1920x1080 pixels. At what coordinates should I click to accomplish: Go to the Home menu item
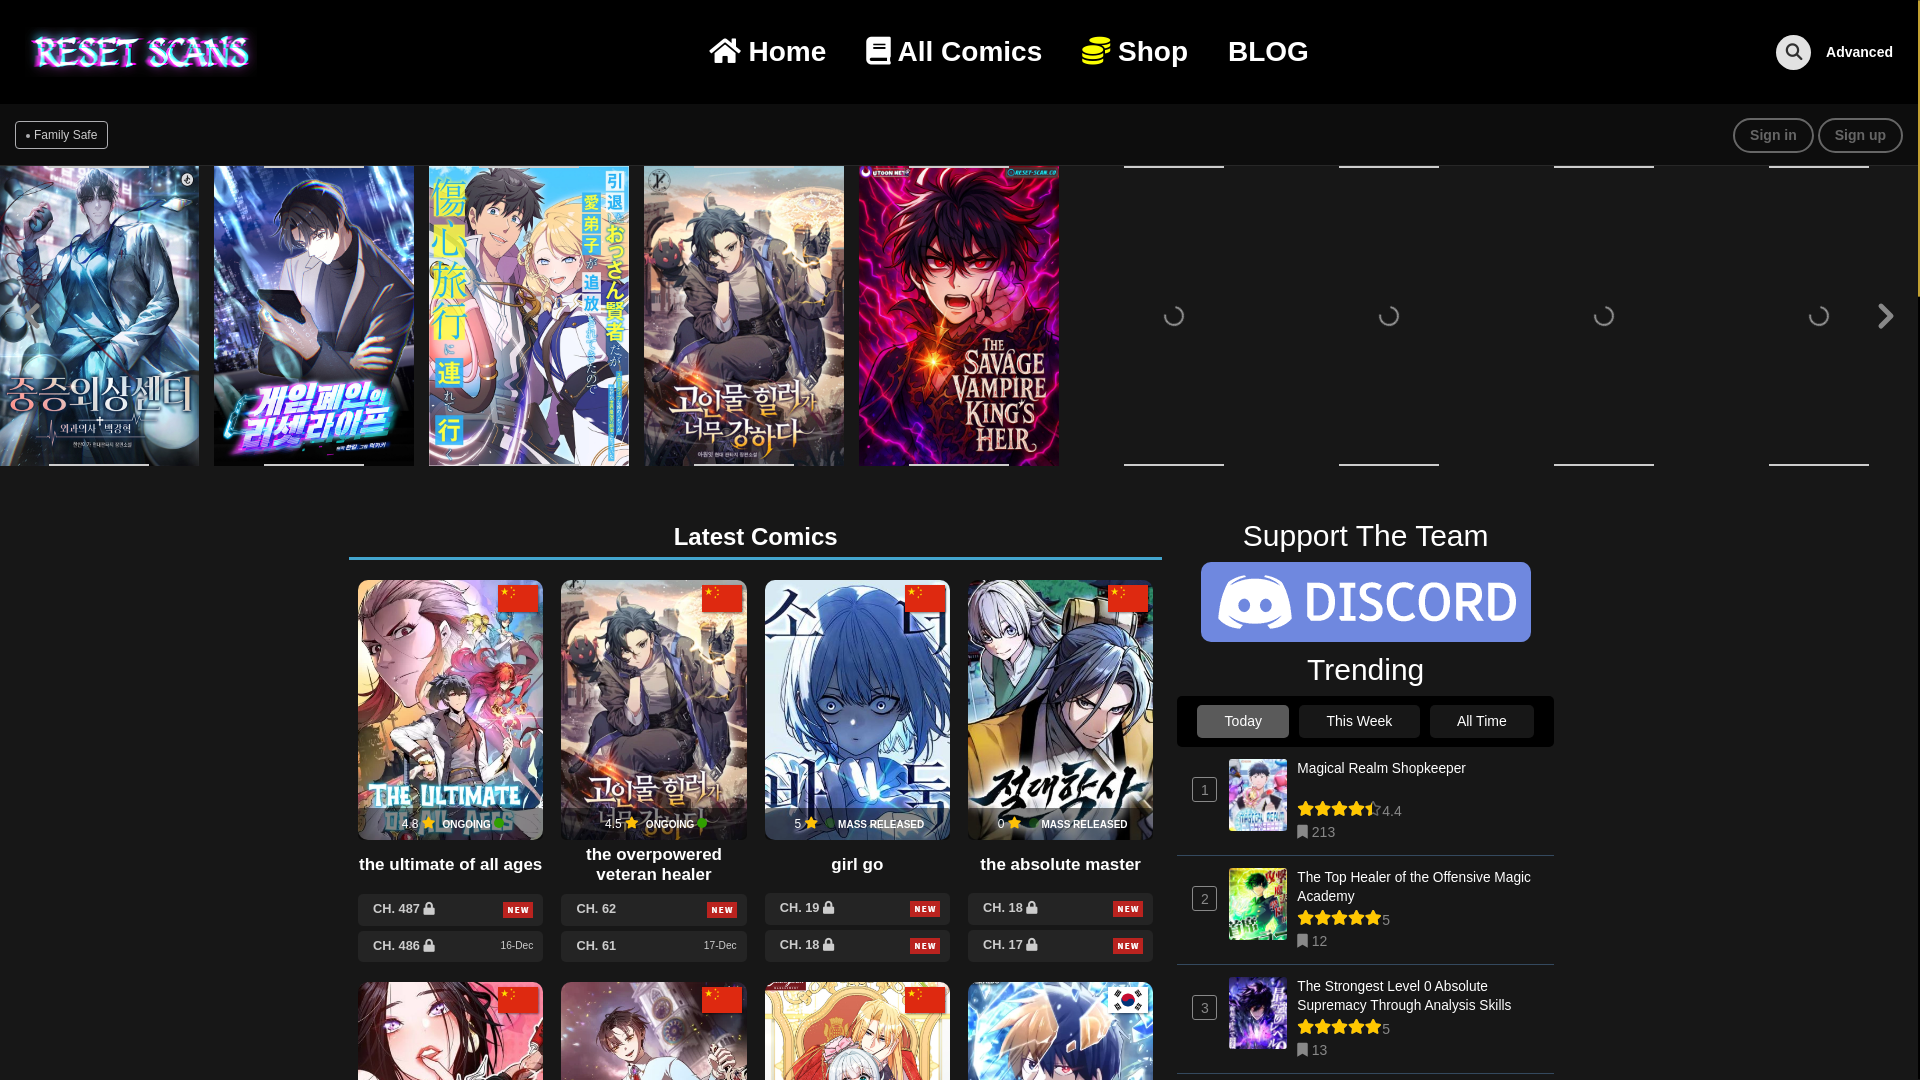[768, 51]
